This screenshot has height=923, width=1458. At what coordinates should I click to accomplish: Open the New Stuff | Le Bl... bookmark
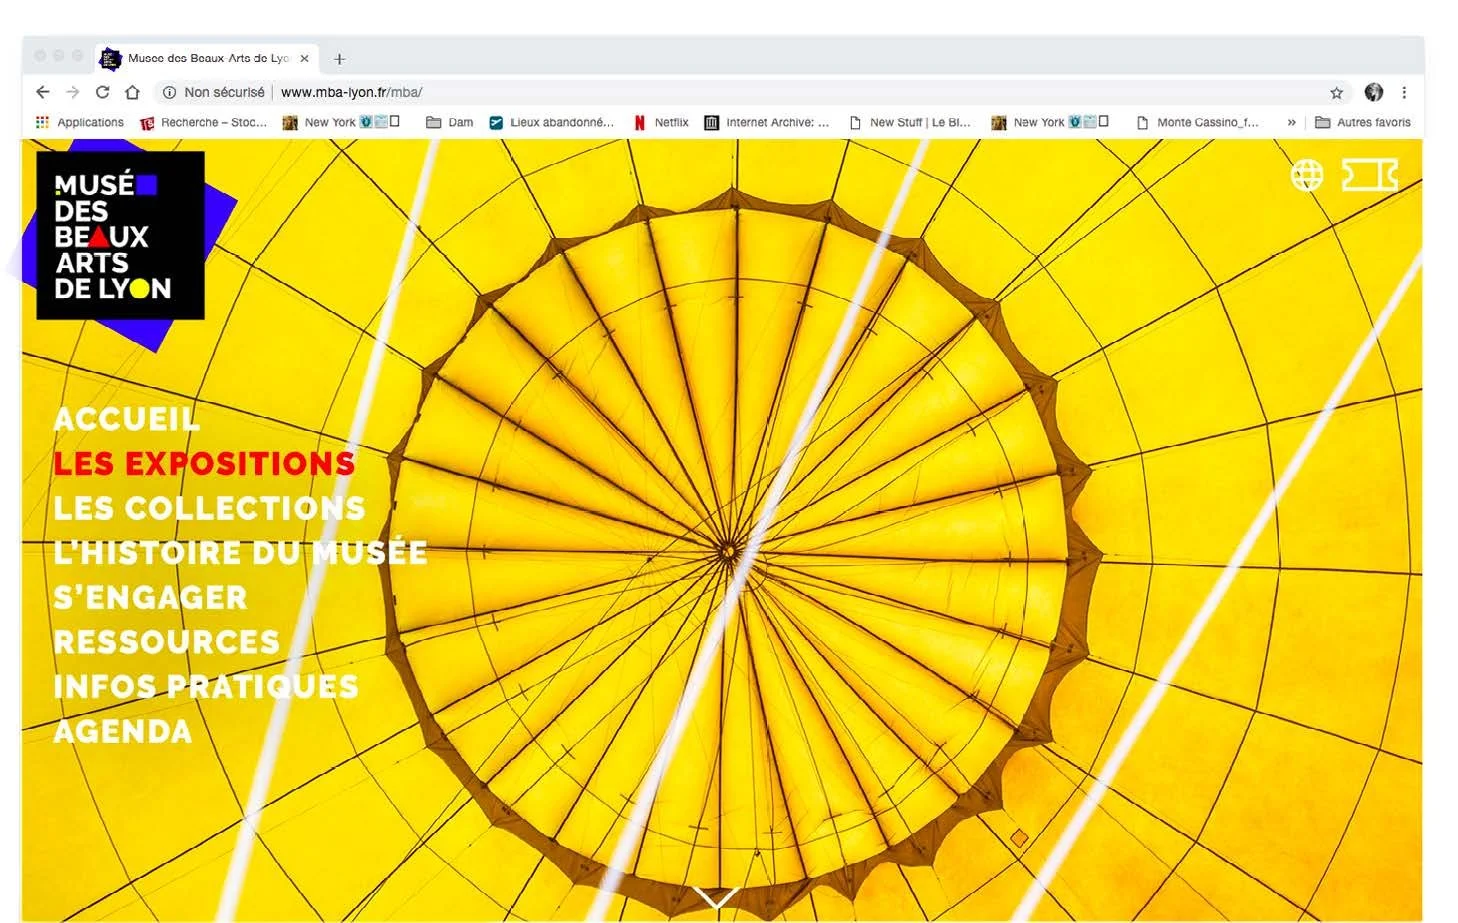[x=910, y=122]
